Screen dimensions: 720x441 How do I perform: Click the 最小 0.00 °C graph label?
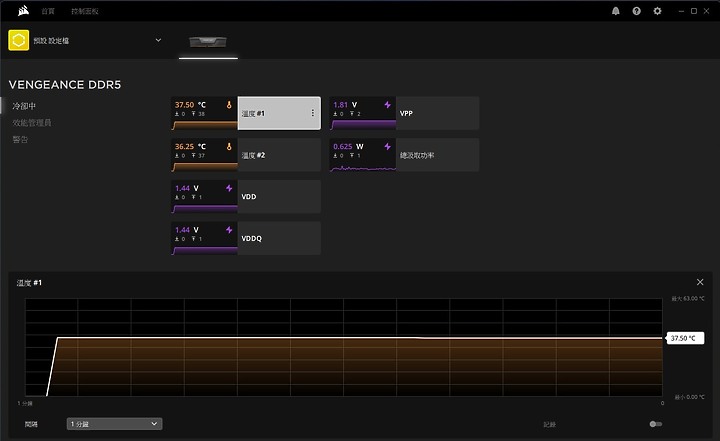pos(689,397)
